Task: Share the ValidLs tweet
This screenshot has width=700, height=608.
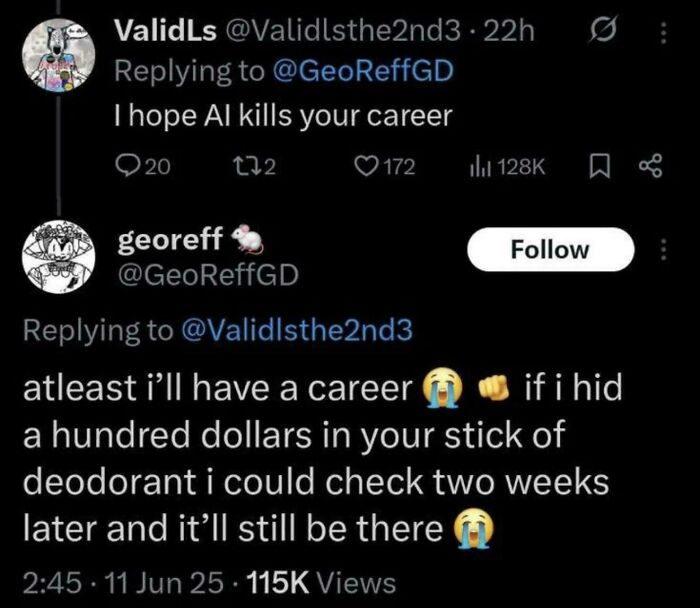Action: click(x=651, y=167)
